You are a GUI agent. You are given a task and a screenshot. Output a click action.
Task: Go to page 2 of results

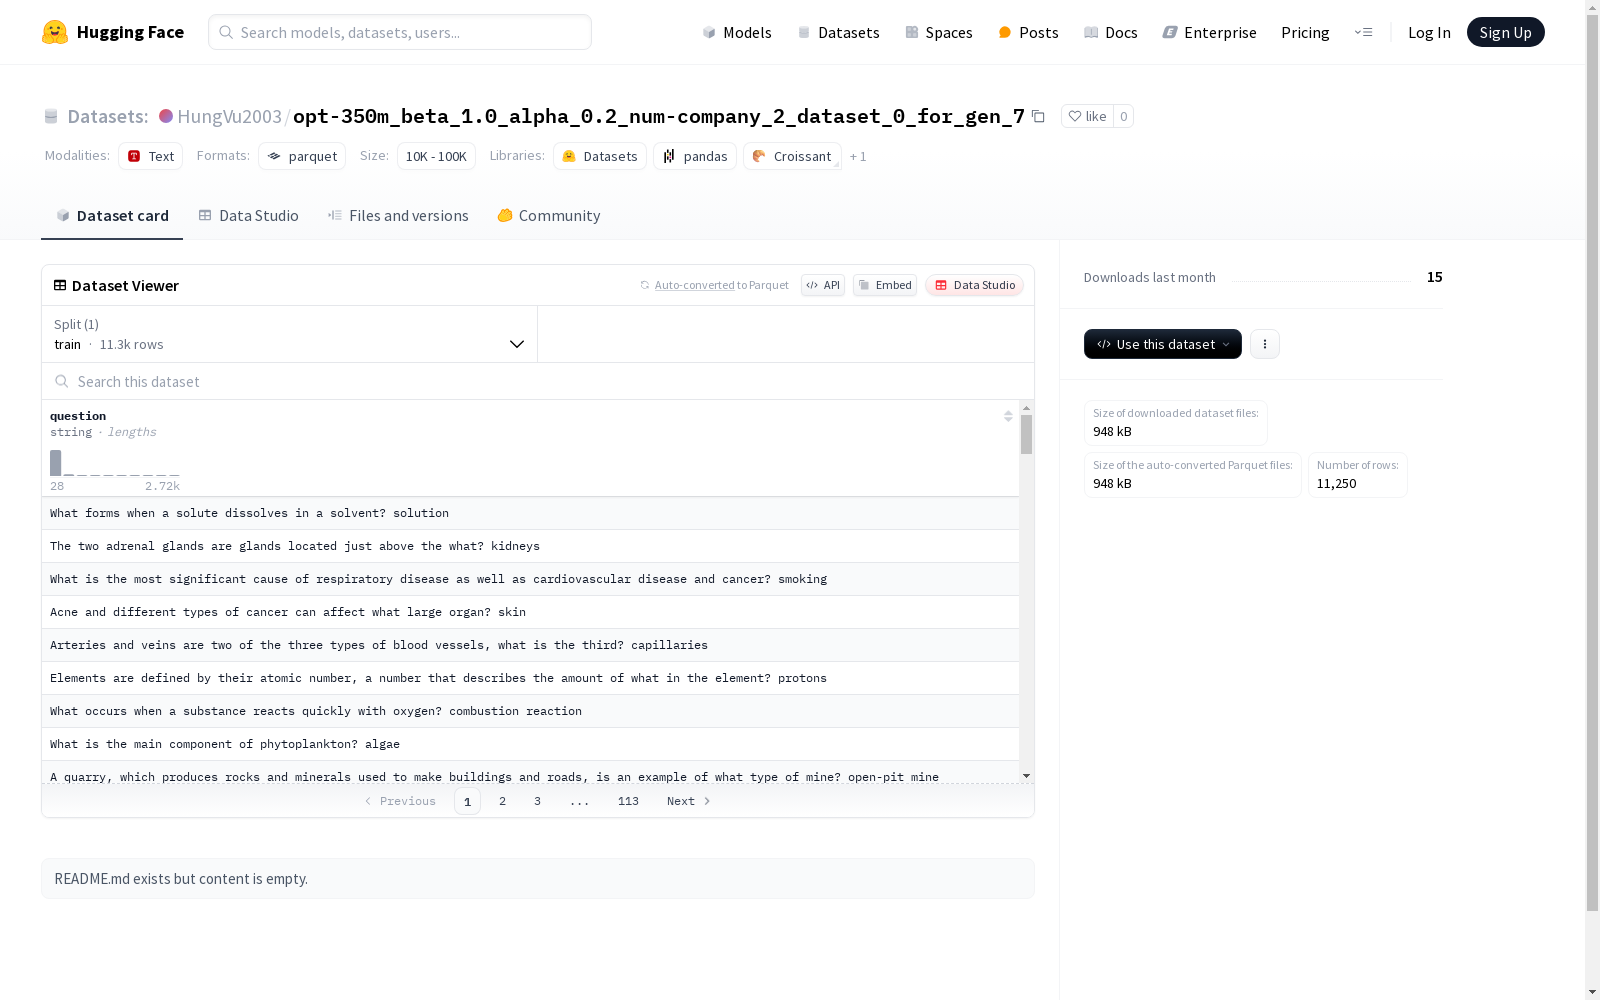pos(502,801)
